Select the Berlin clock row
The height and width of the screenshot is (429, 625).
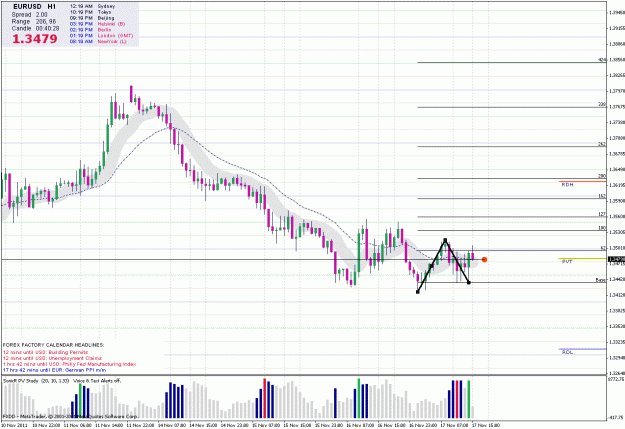point(90,30)
